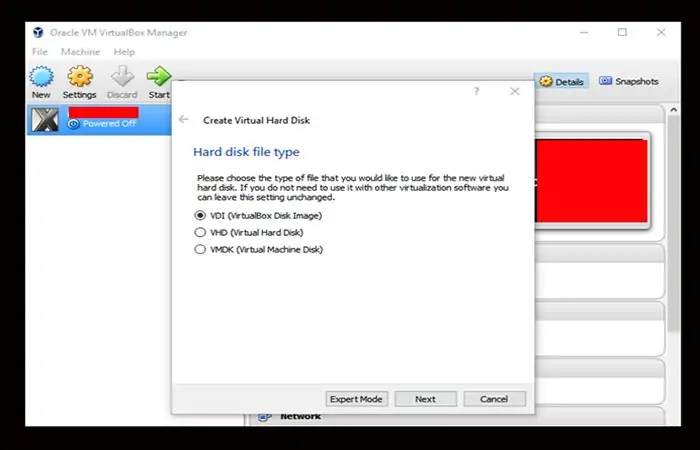Image resolution: width=700 pixels, height=450 pixels.
Task: Switch to the Snapshots view
Action: pos(629,81)
